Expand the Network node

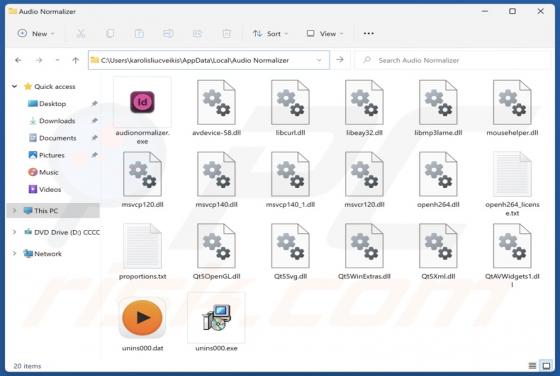pos(15,254)
